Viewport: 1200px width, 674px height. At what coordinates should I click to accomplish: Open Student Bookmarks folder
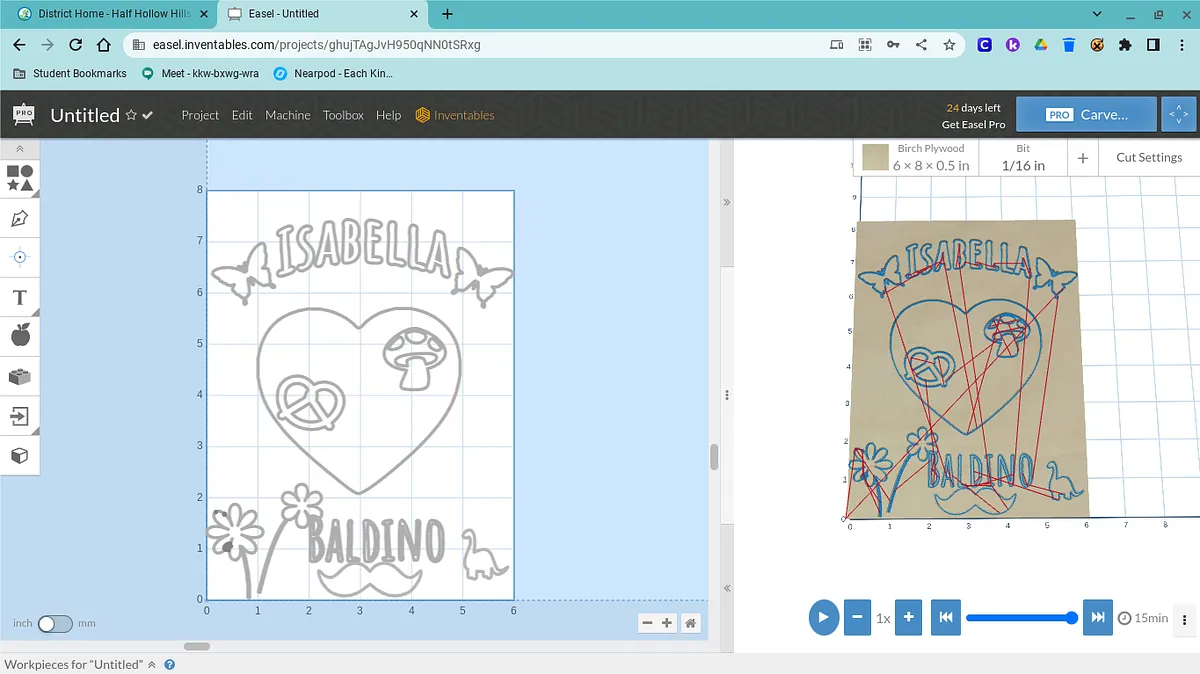(70, 73)
